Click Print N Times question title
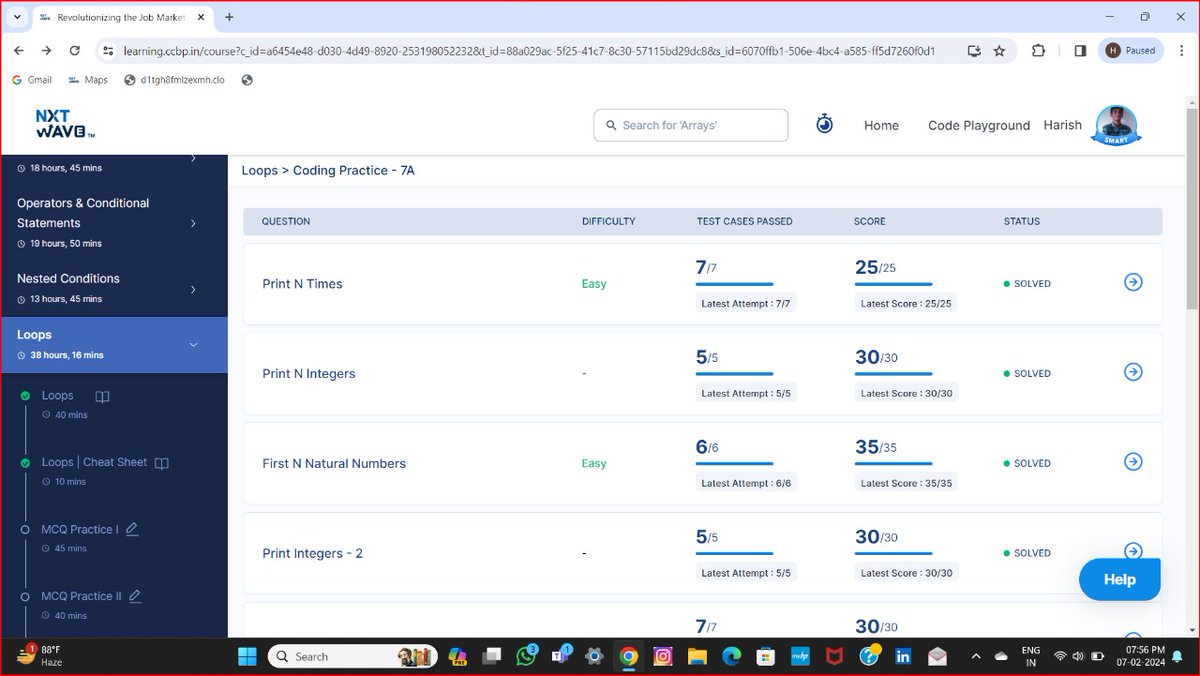 (302, 284)
